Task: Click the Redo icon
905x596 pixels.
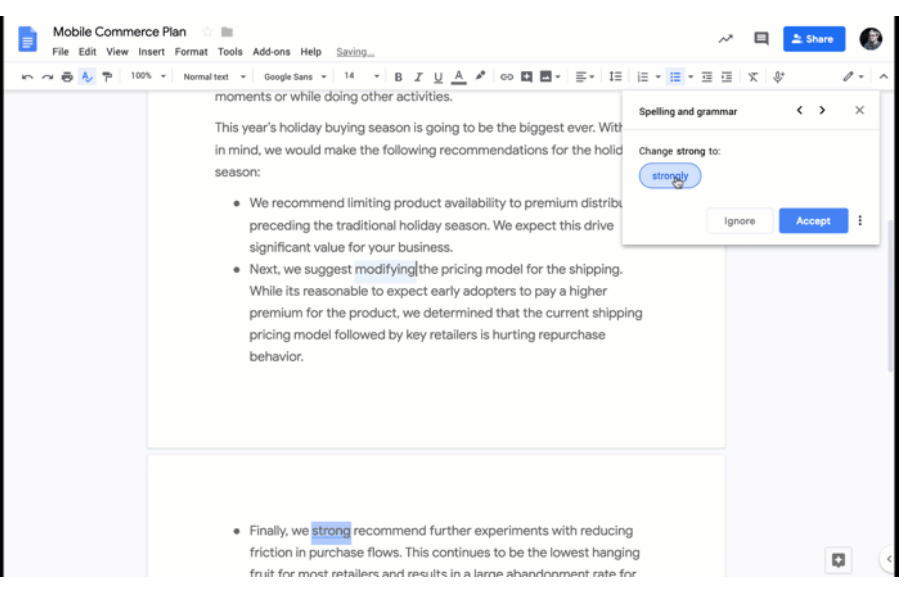Action: [x=47, y=77]
